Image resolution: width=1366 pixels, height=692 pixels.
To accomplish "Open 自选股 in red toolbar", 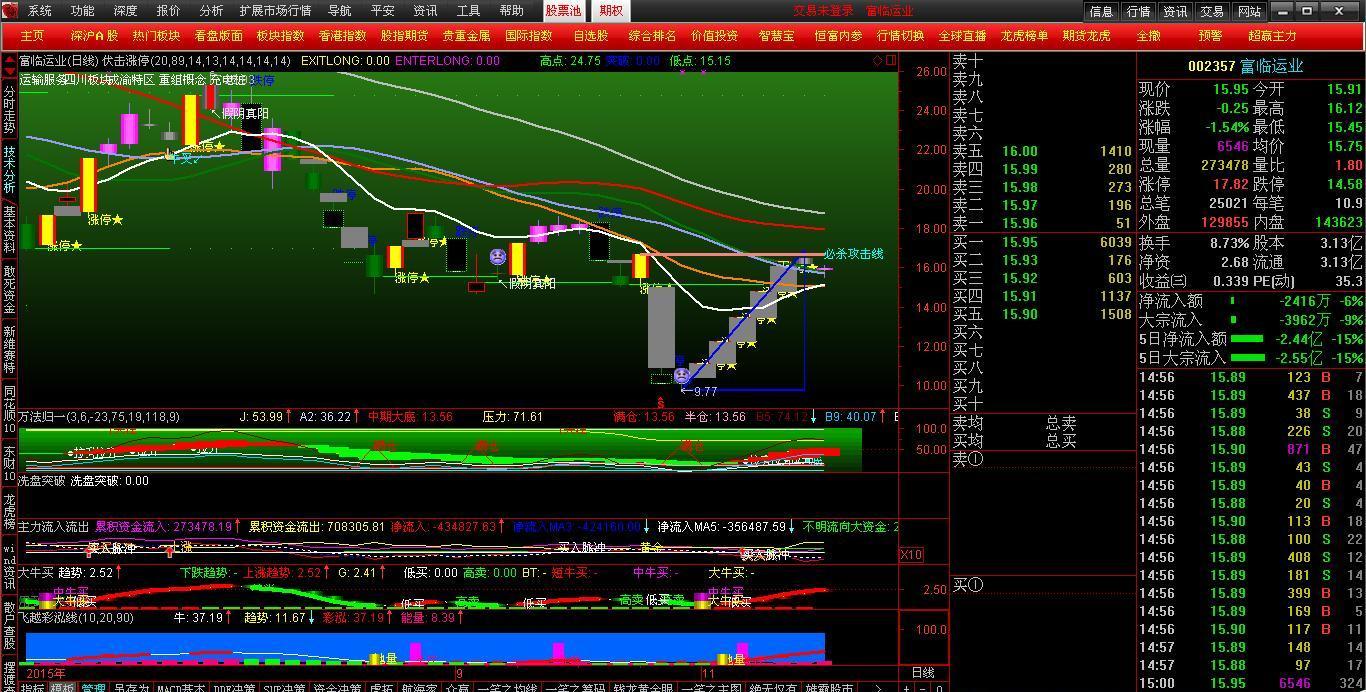I will (x=590, y=35).
